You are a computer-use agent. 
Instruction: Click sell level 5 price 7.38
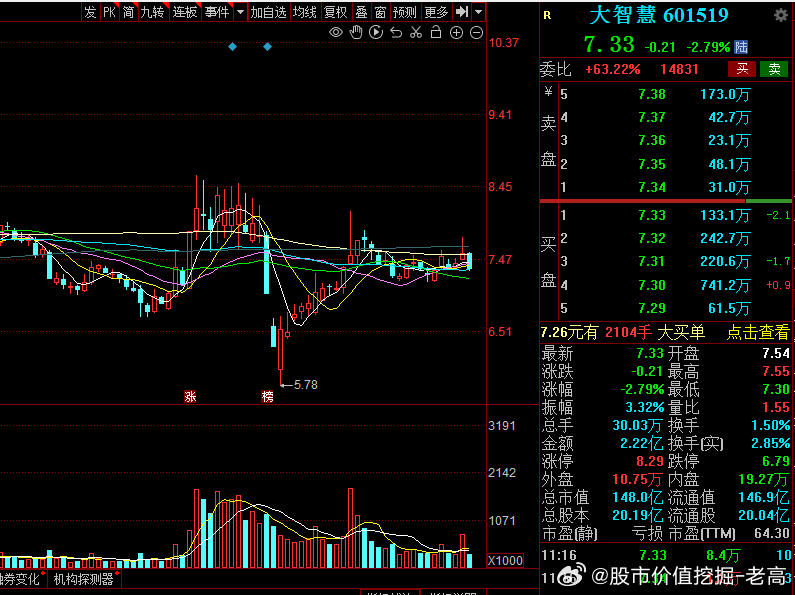click(x=652, y=94)
